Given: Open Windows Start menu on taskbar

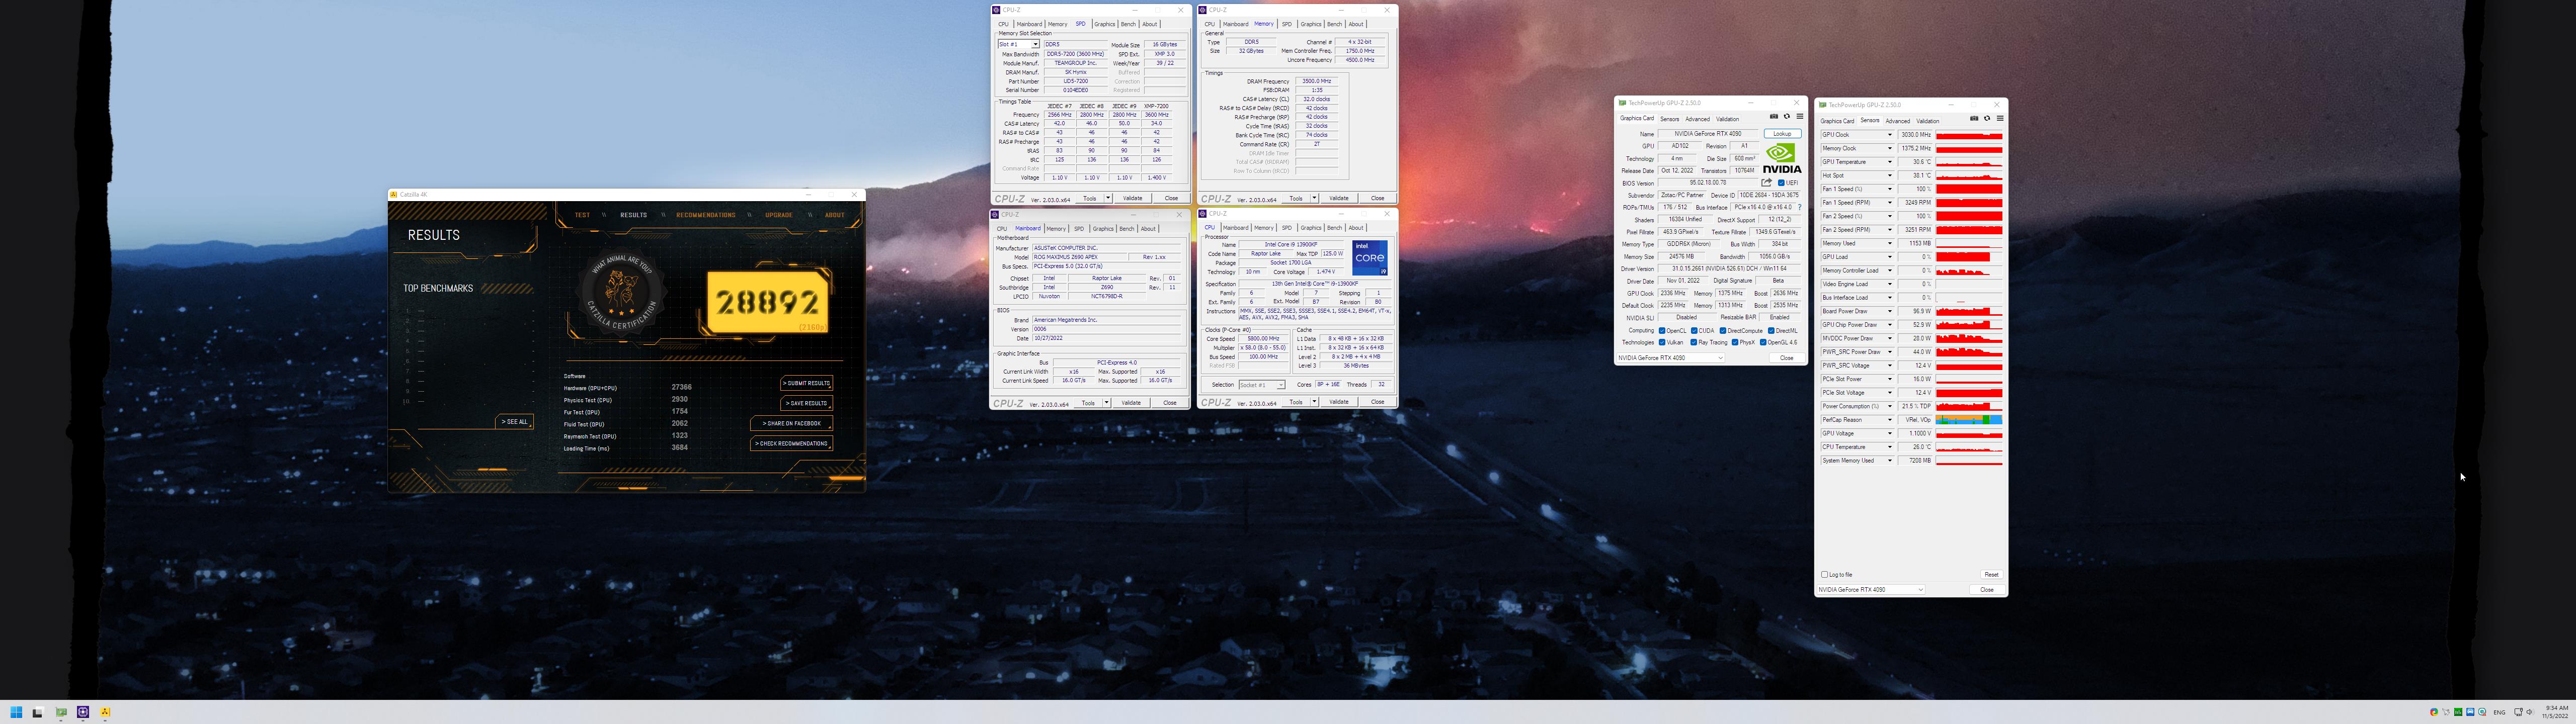Looking at the screenshot, I should [x=16, y=712].
